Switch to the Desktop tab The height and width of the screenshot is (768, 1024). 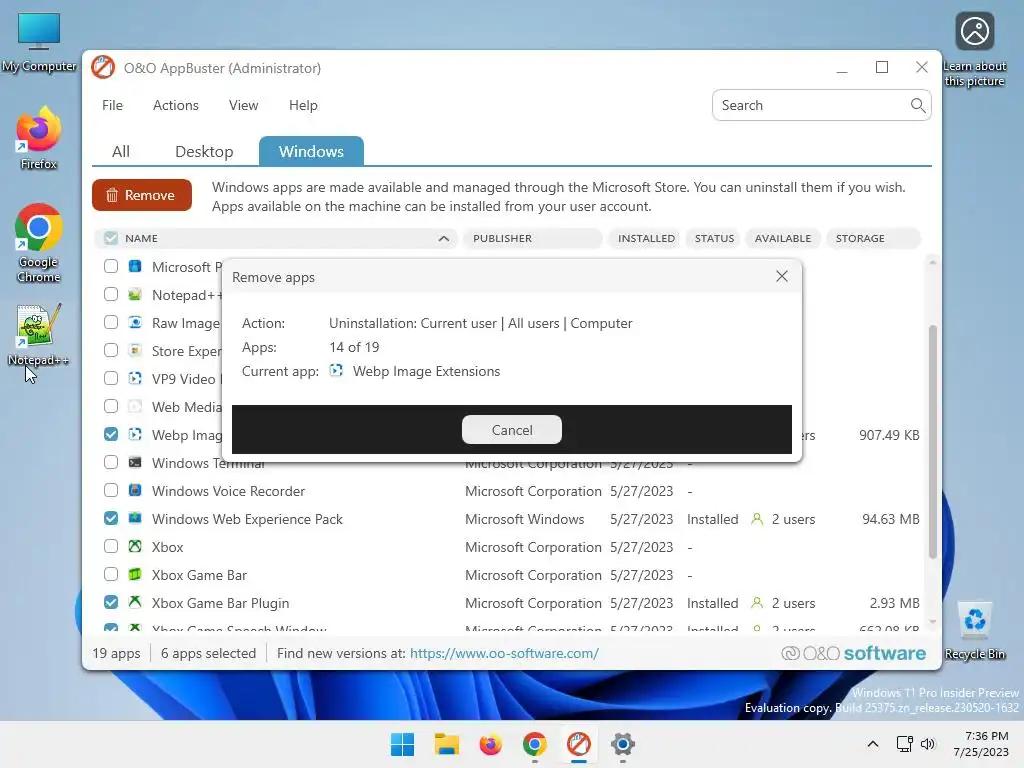(x=204, y=152)
